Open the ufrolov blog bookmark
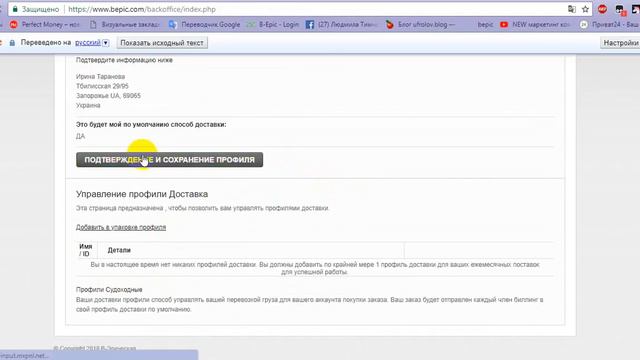 [420, 24]
